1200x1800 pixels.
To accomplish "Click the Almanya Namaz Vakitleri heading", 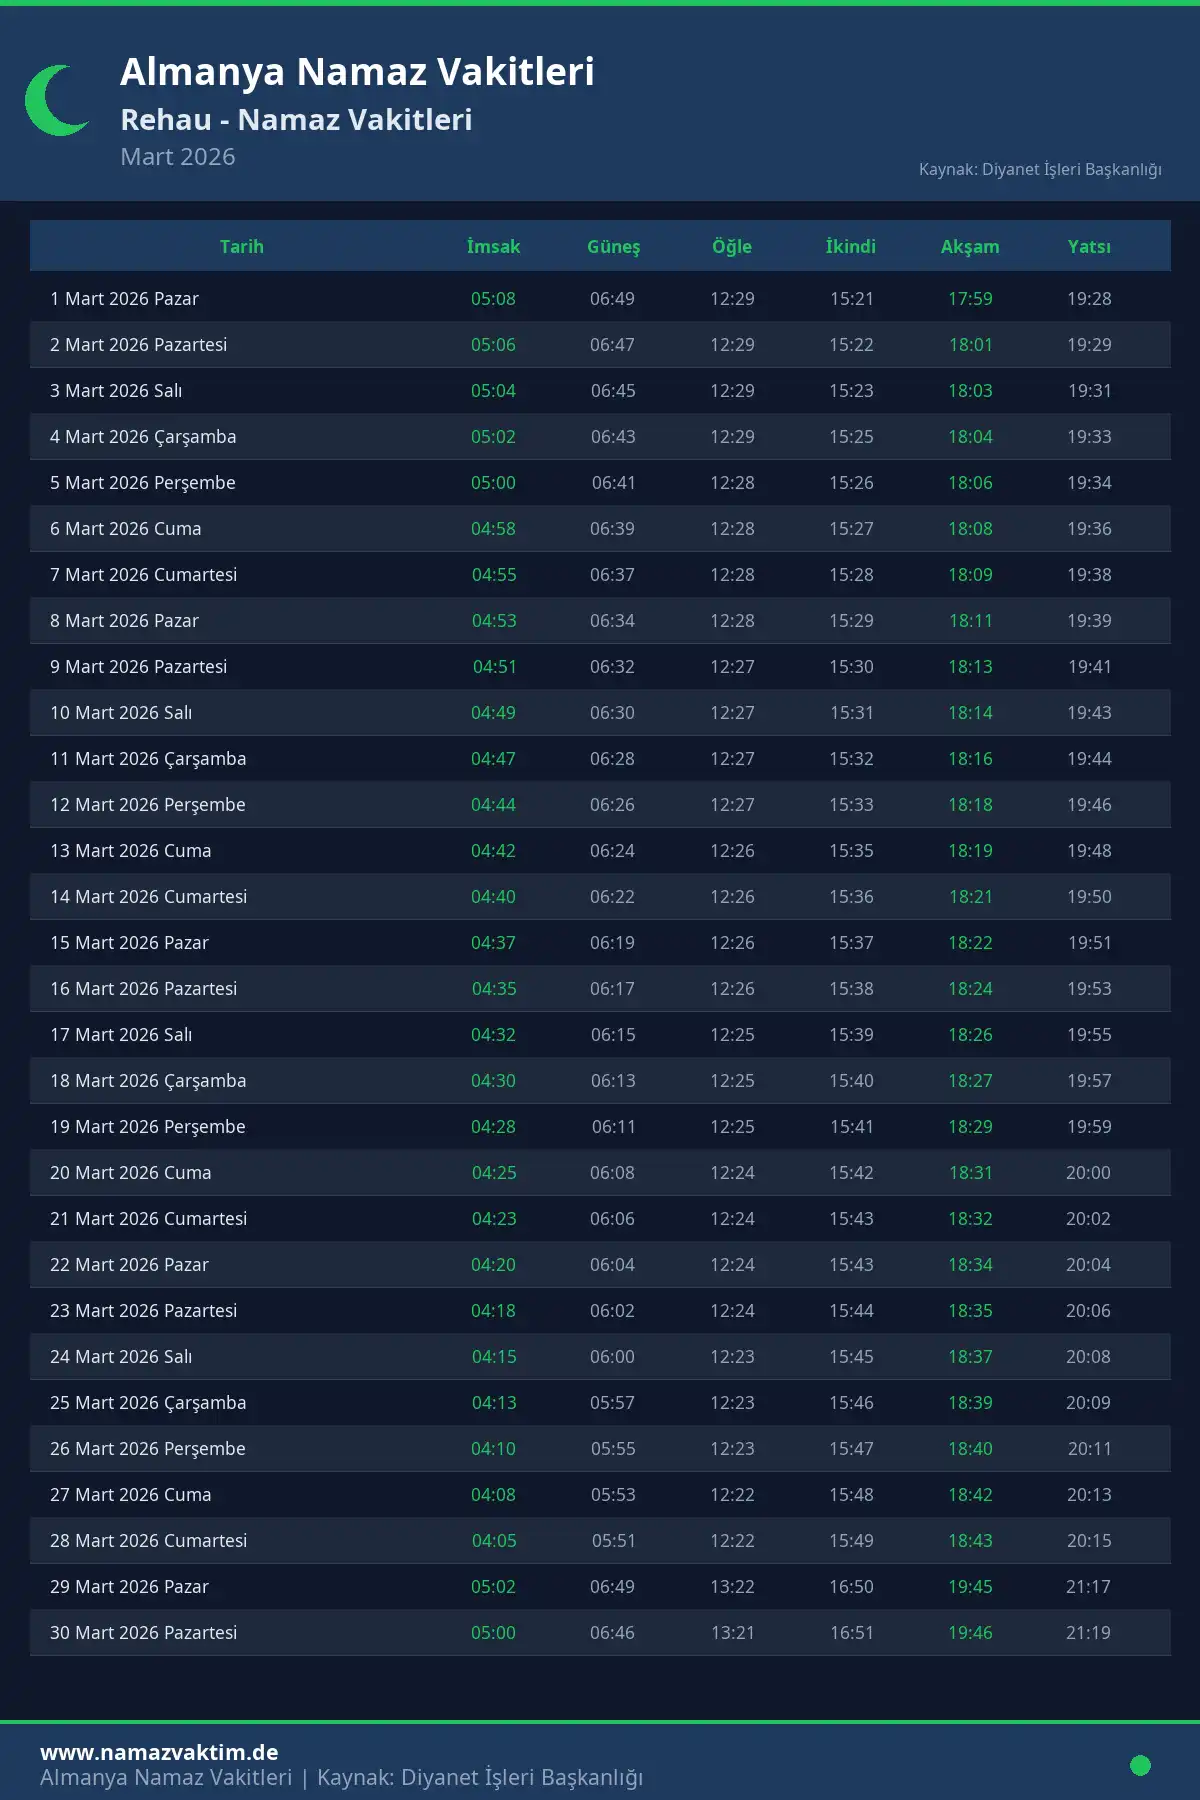I will click(x=357, y=72).
